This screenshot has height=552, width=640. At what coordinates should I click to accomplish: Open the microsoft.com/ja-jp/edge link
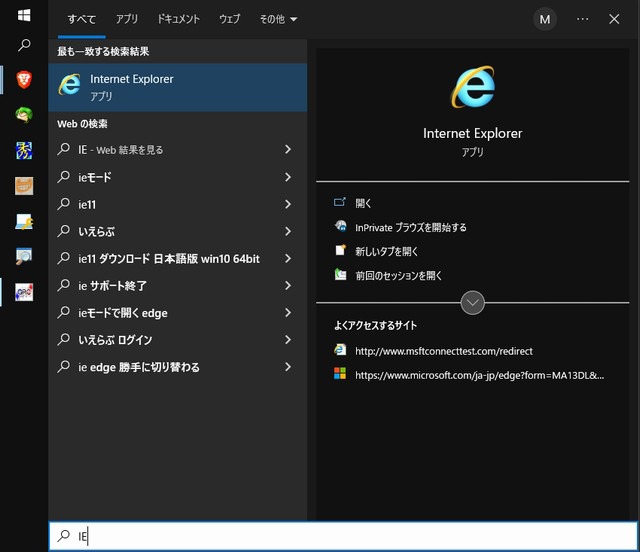[x=480, y=375]
